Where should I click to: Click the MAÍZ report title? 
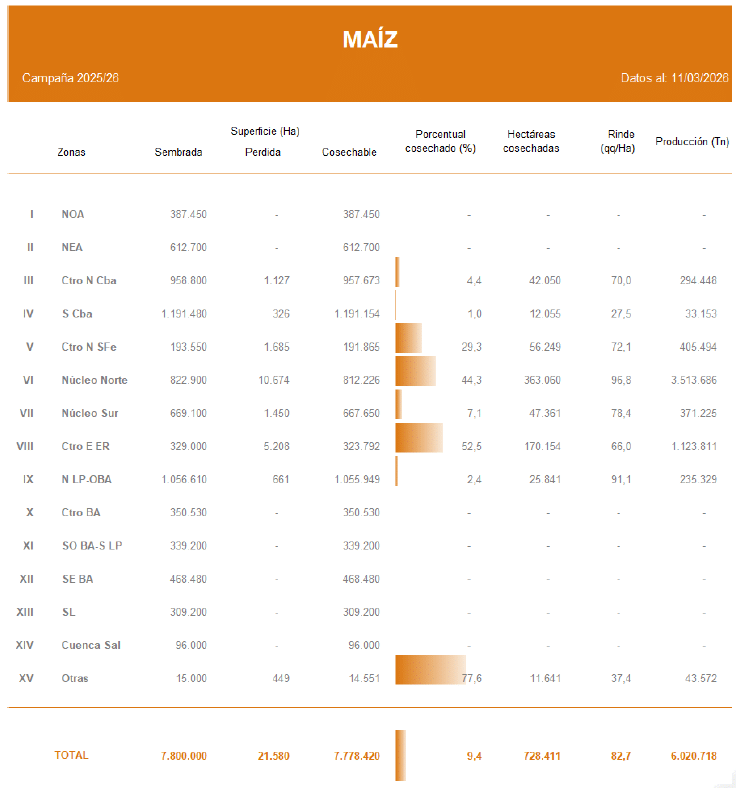pos(370,39)
